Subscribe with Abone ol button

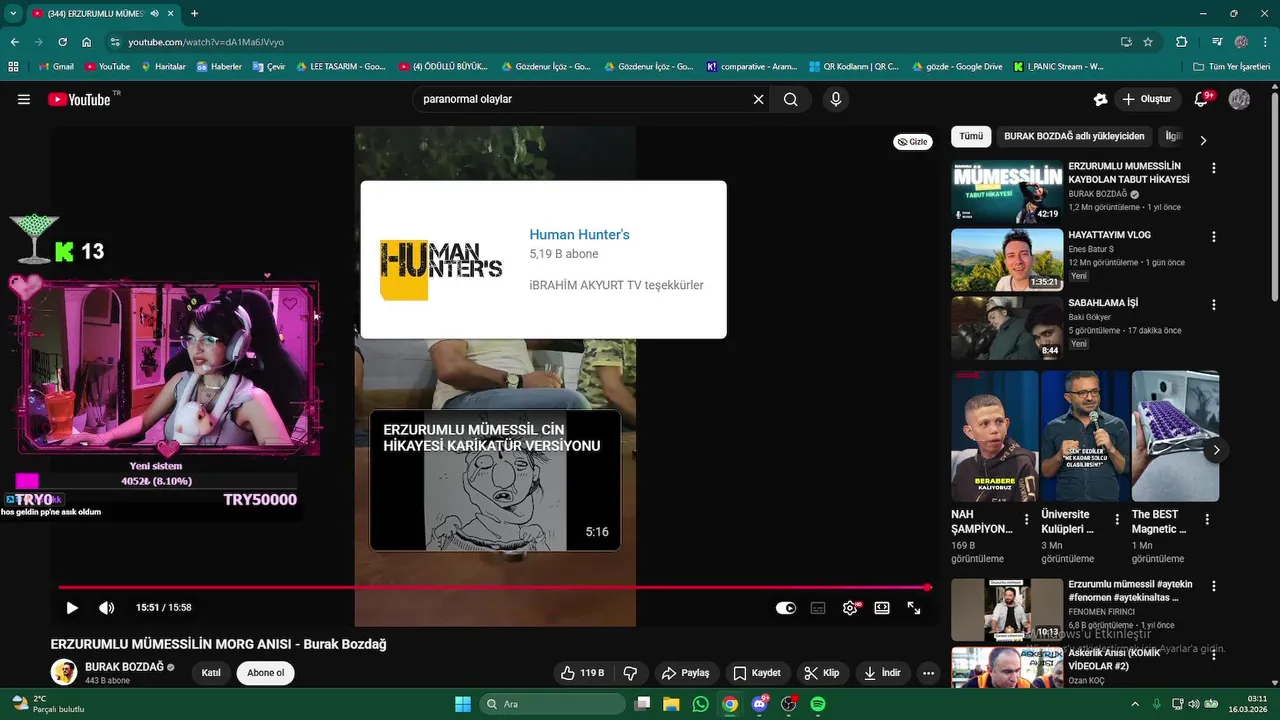265,673
